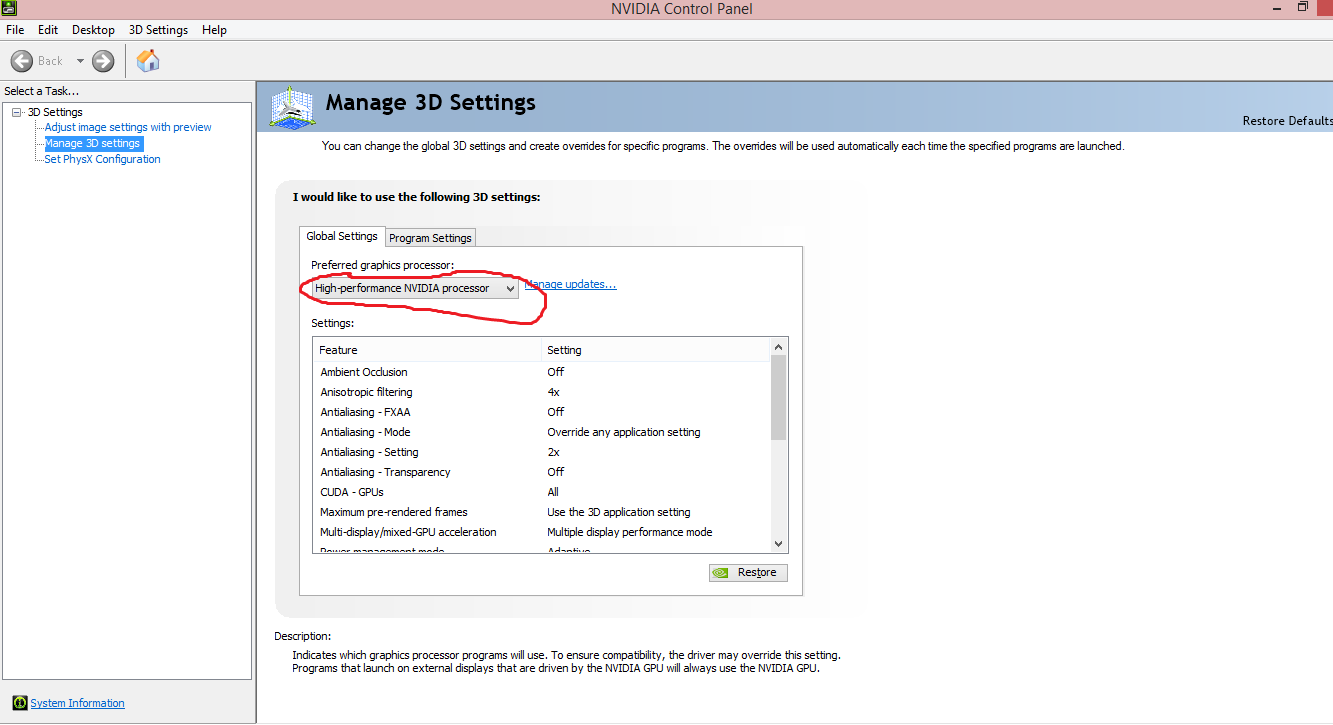Click the Feature column header

(427, 350)
